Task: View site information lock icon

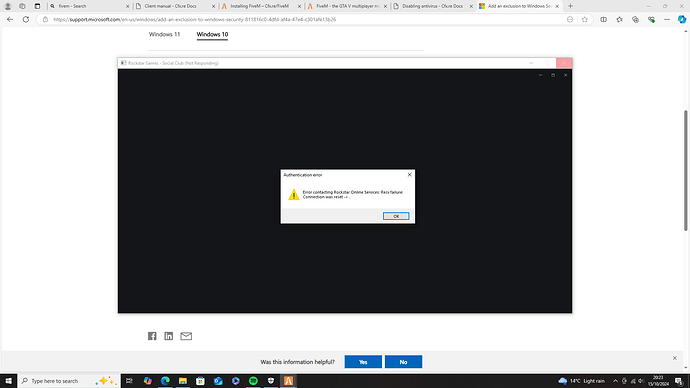Action: [45, 19]
